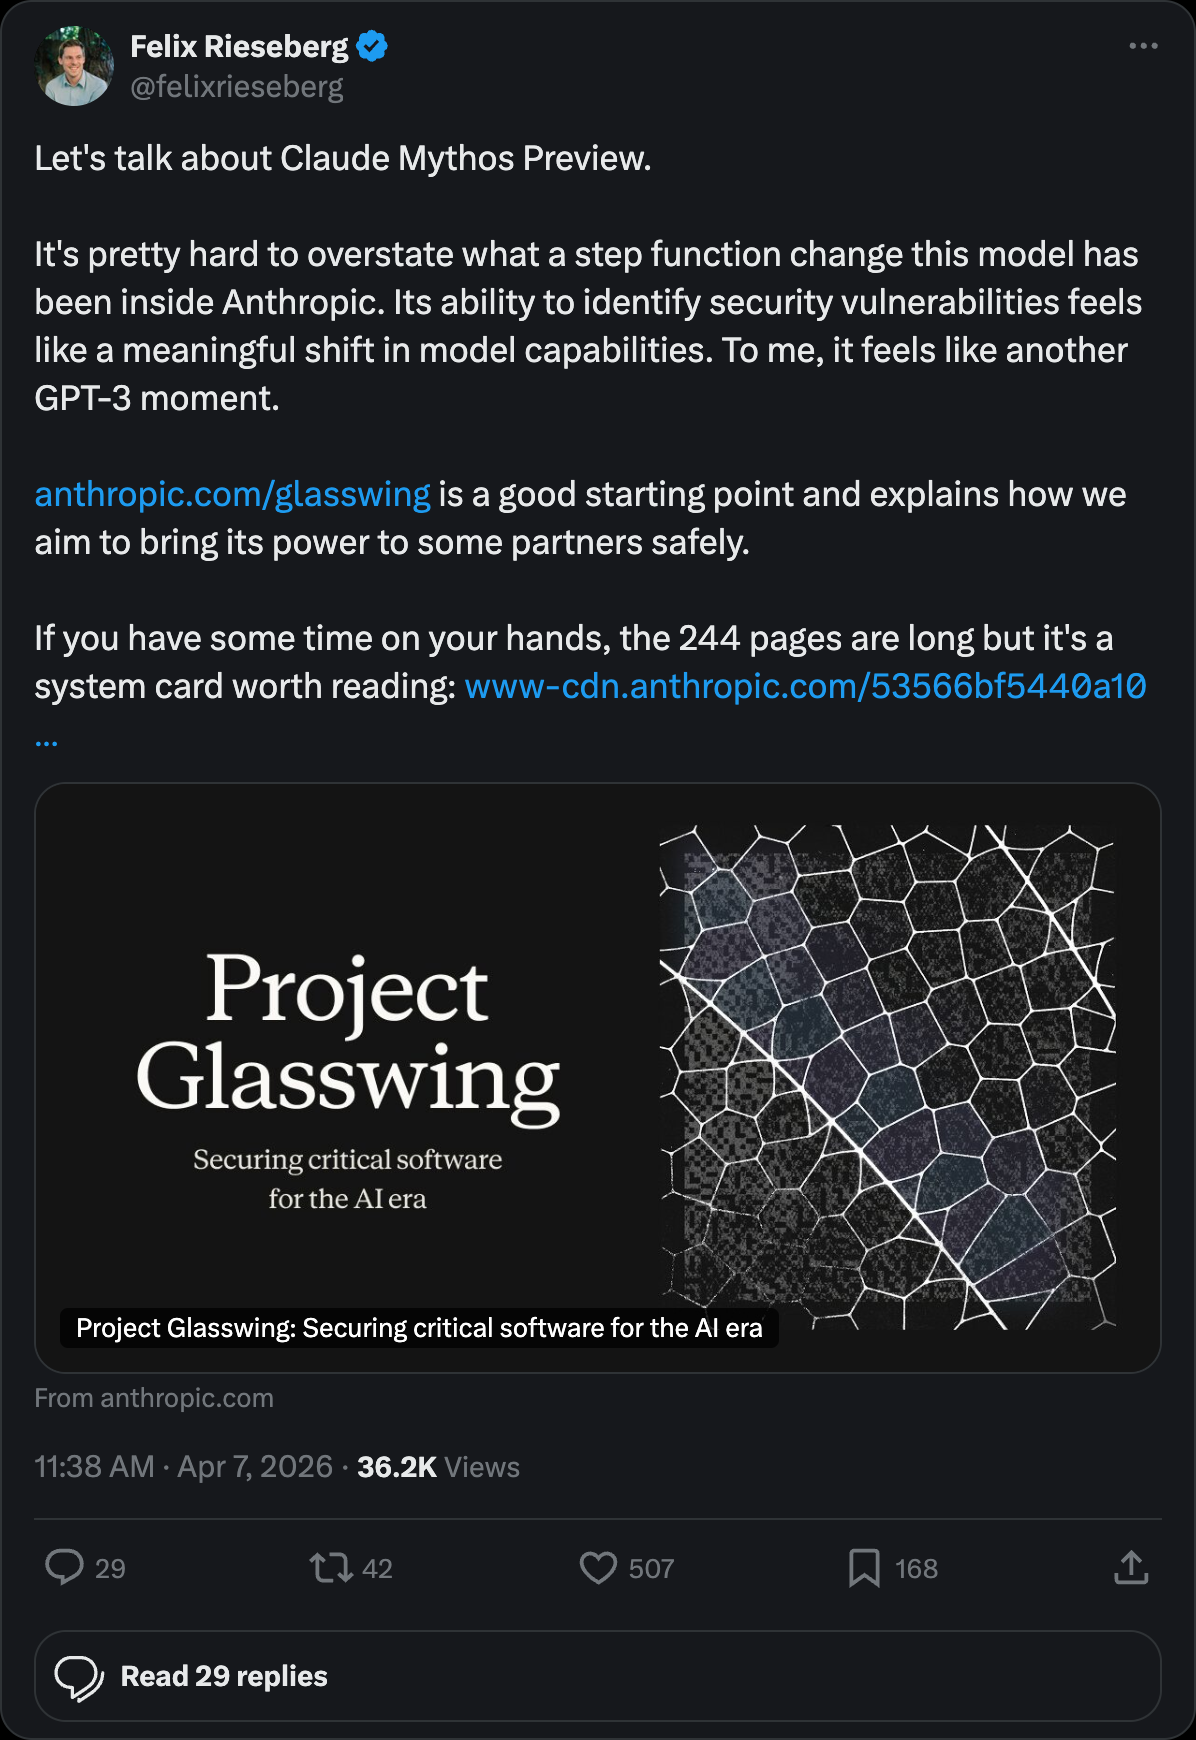The image size is (1196, 1740).
Task: Click the share upload icon
Action: point(1131,1567)
